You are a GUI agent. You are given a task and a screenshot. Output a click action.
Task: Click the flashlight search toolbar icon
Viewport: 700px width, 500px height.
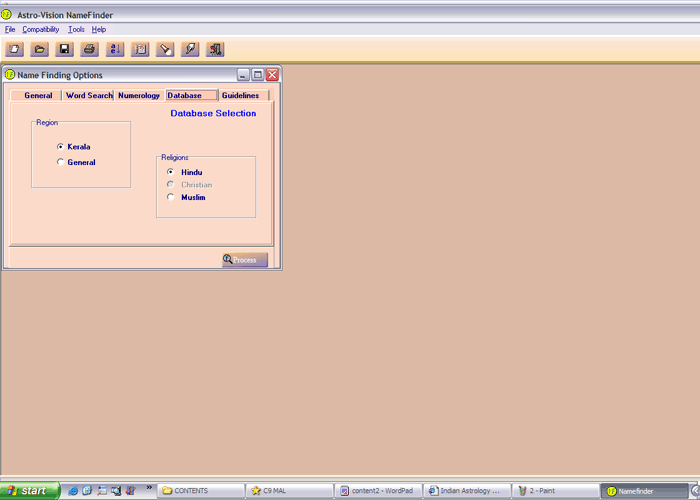165,49
